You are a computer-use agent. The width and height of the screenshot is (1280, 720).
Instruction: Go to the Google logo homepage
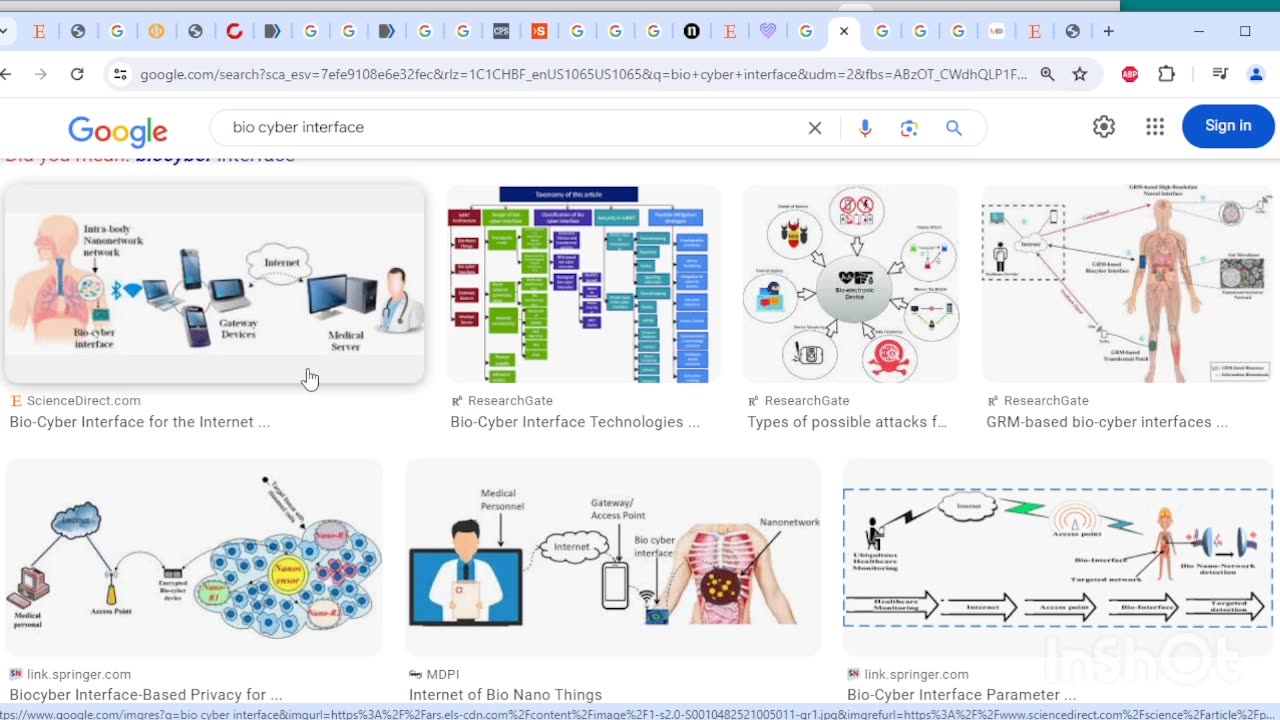tap(118, 130)
